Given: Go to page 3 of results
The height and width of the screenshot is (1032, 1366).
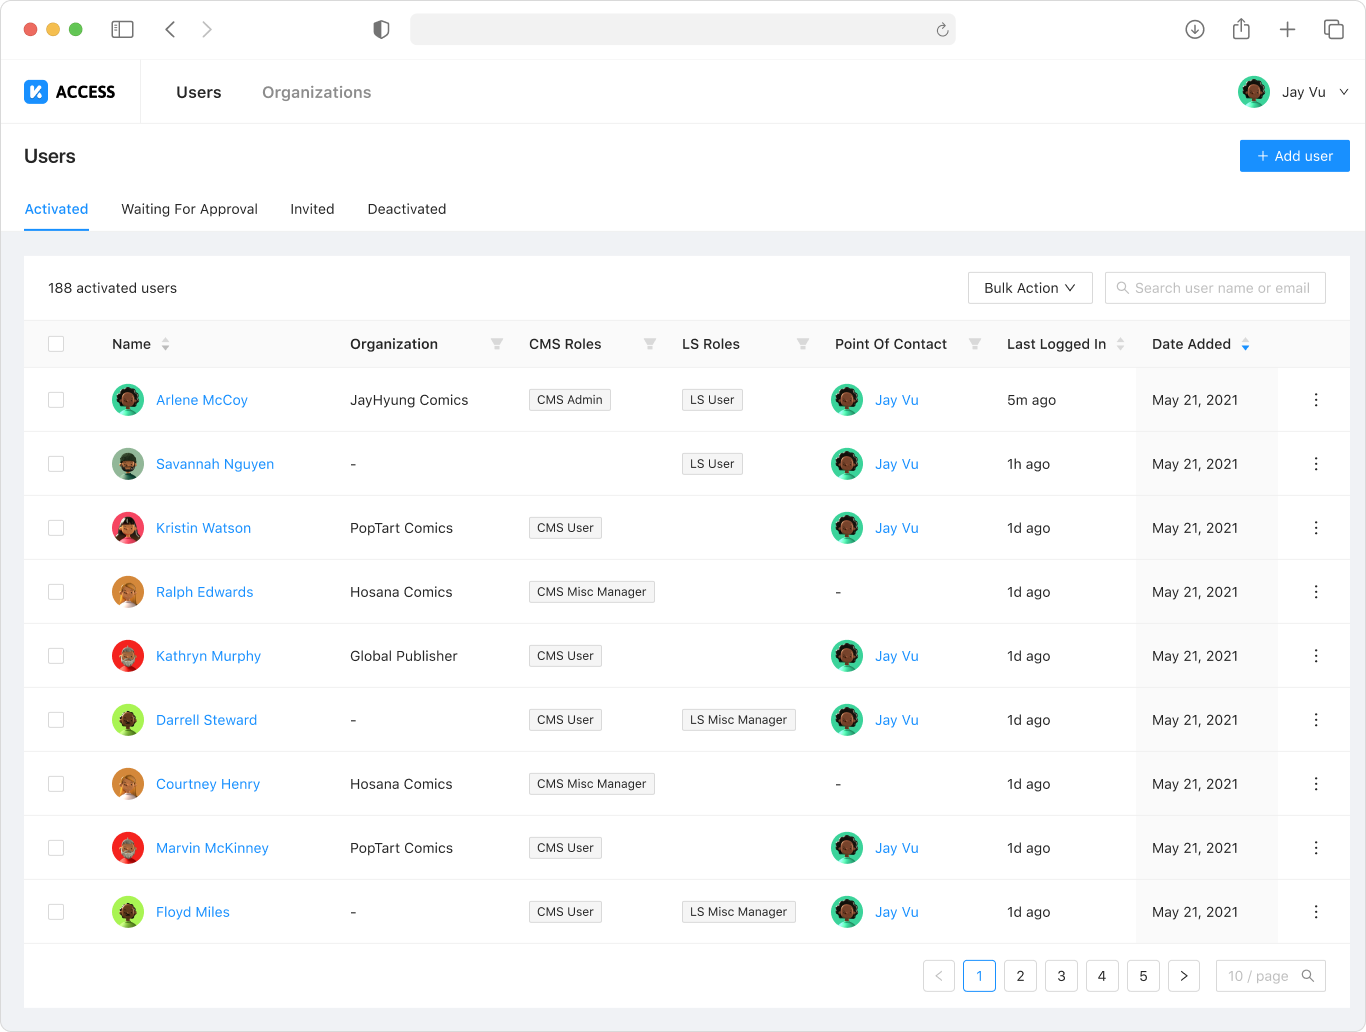Looking at the screenshot, I should pos(1061,976).
